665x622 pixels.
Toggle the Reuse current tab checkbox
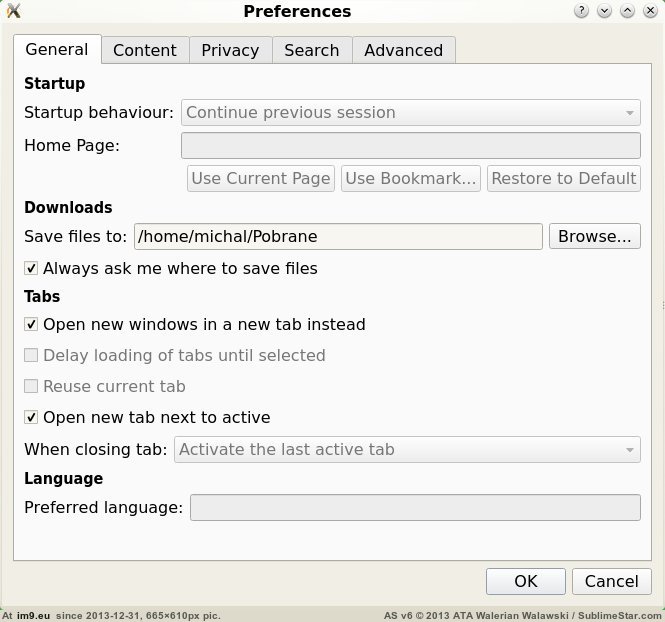pos(32,386)
